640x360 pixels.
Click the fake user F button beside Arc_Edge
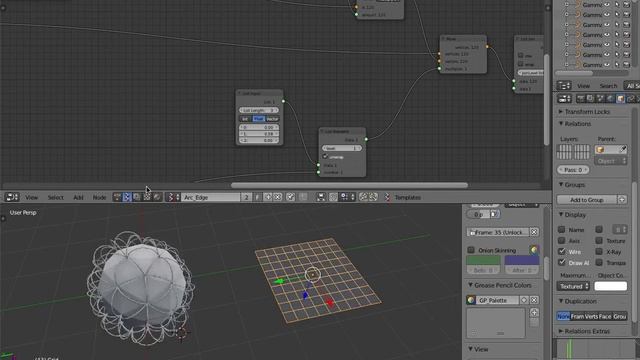click(x=257, y=197)
